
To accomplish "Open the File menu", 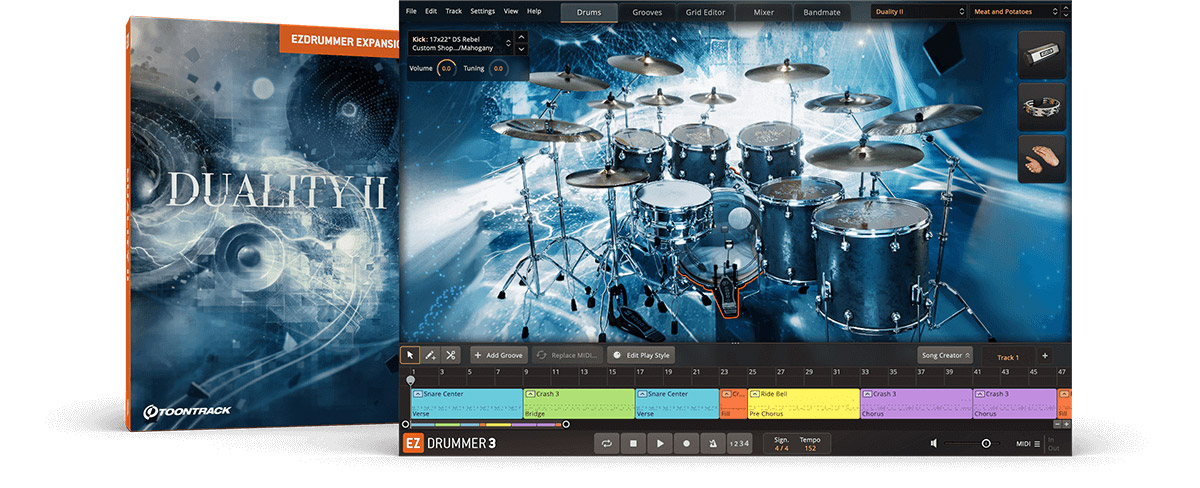I will (411, 11).
